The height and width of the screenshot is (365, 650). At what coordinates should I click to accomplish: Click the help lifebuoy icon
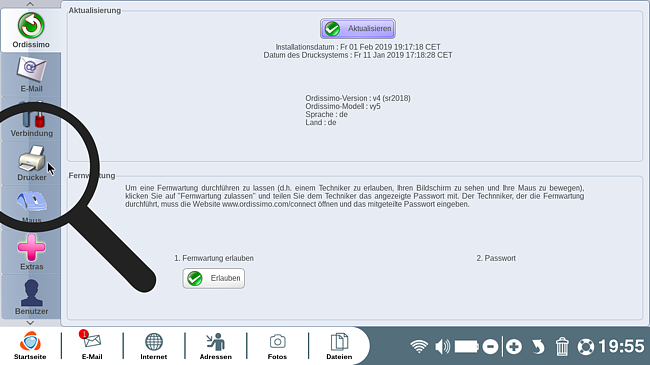[586, 346]
